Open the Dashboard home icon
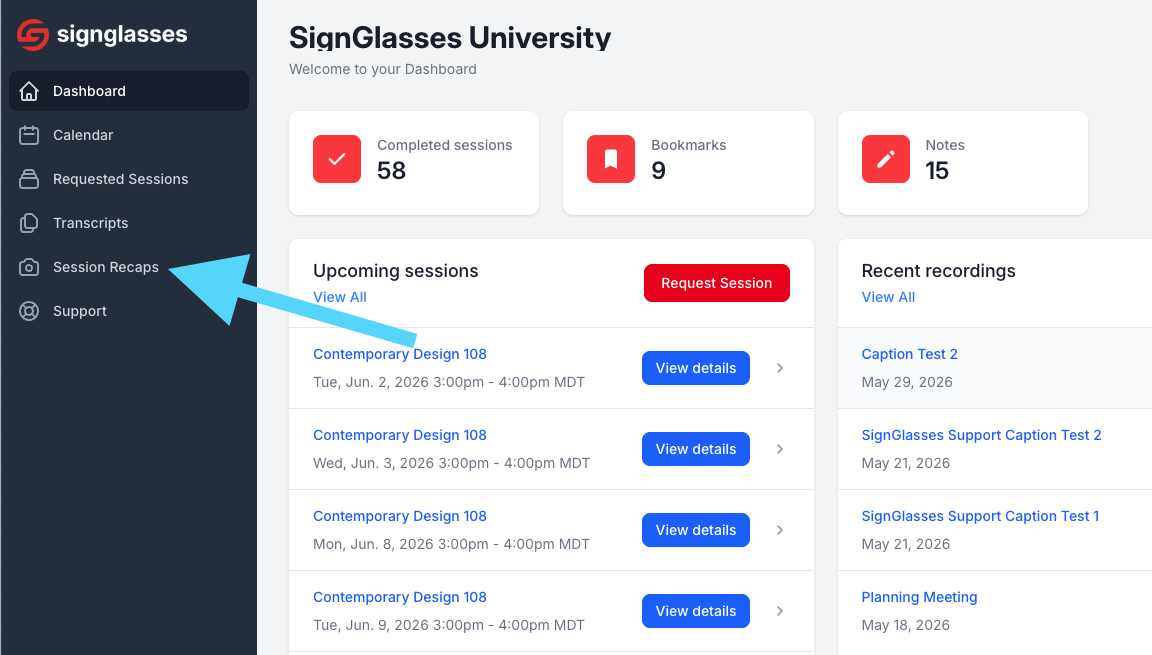The height and width of the screenshot is (655, 1152). tap(29, 91)
